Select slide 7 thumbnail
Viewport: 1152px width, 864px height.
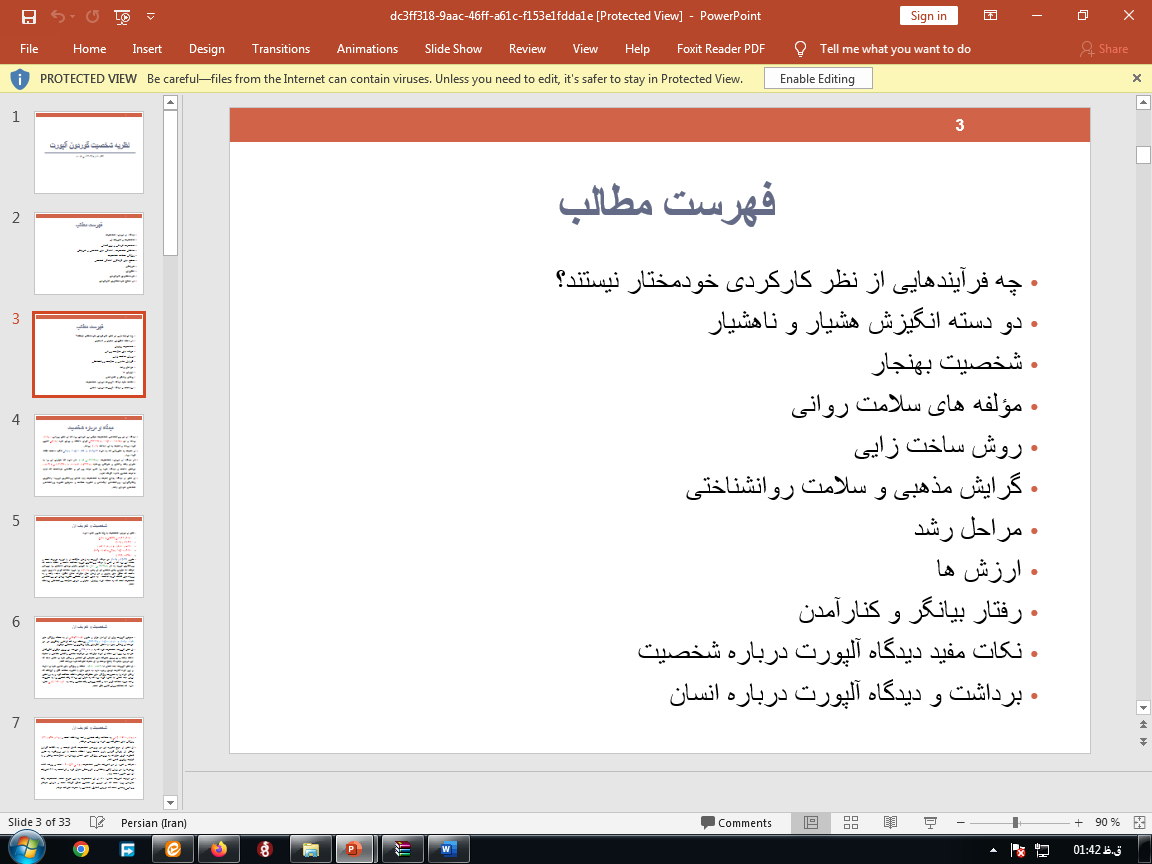[89, 758]
